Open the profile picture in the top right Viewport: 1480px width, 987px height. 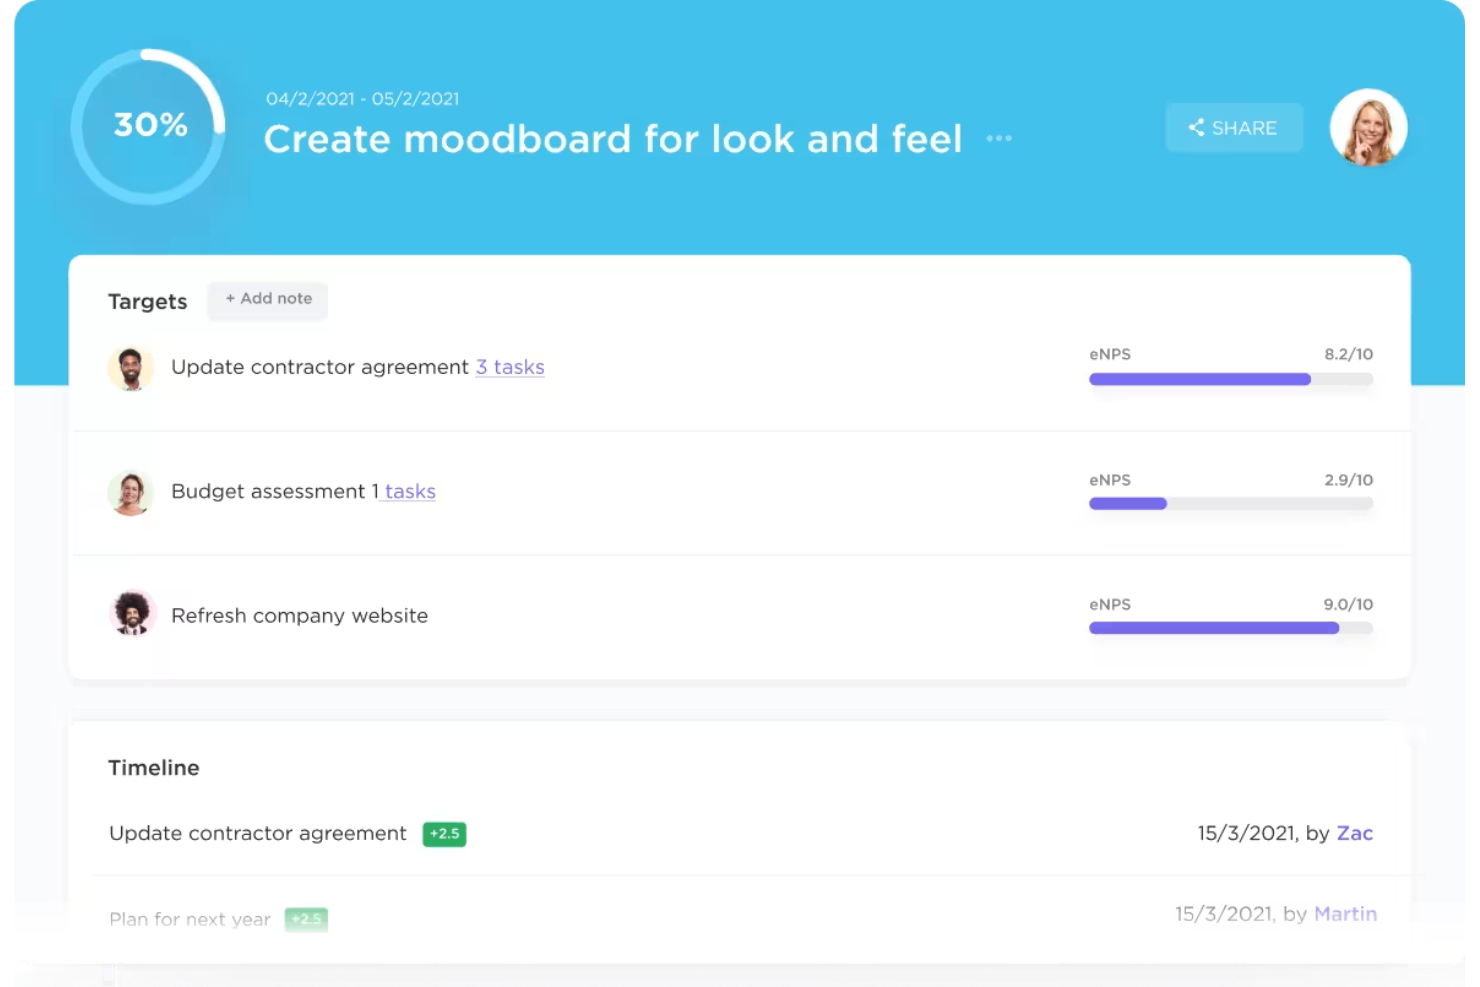coord(1368,127)
